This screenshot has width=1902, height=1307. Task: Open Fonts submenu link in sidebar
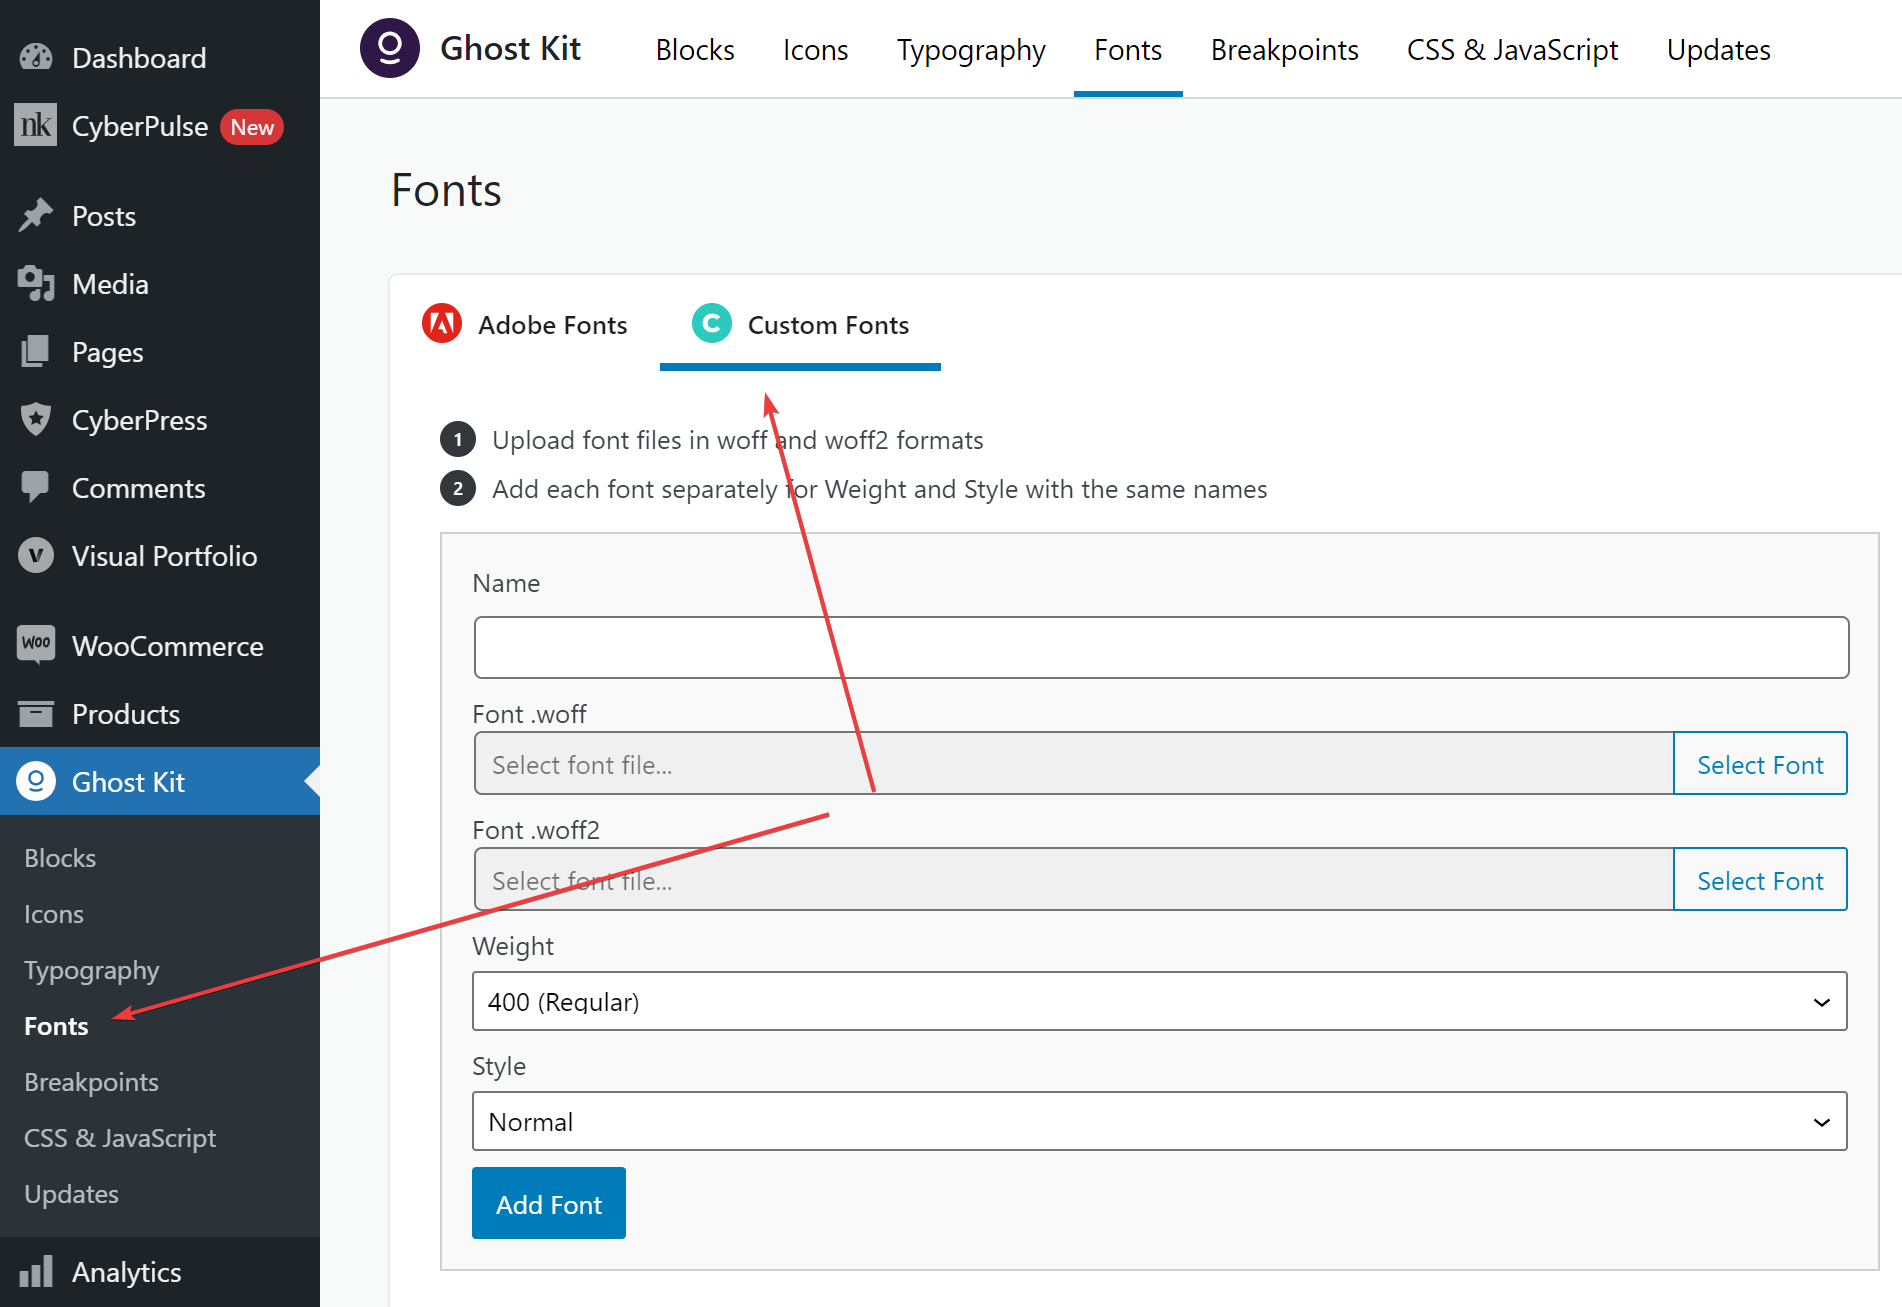56,1026
